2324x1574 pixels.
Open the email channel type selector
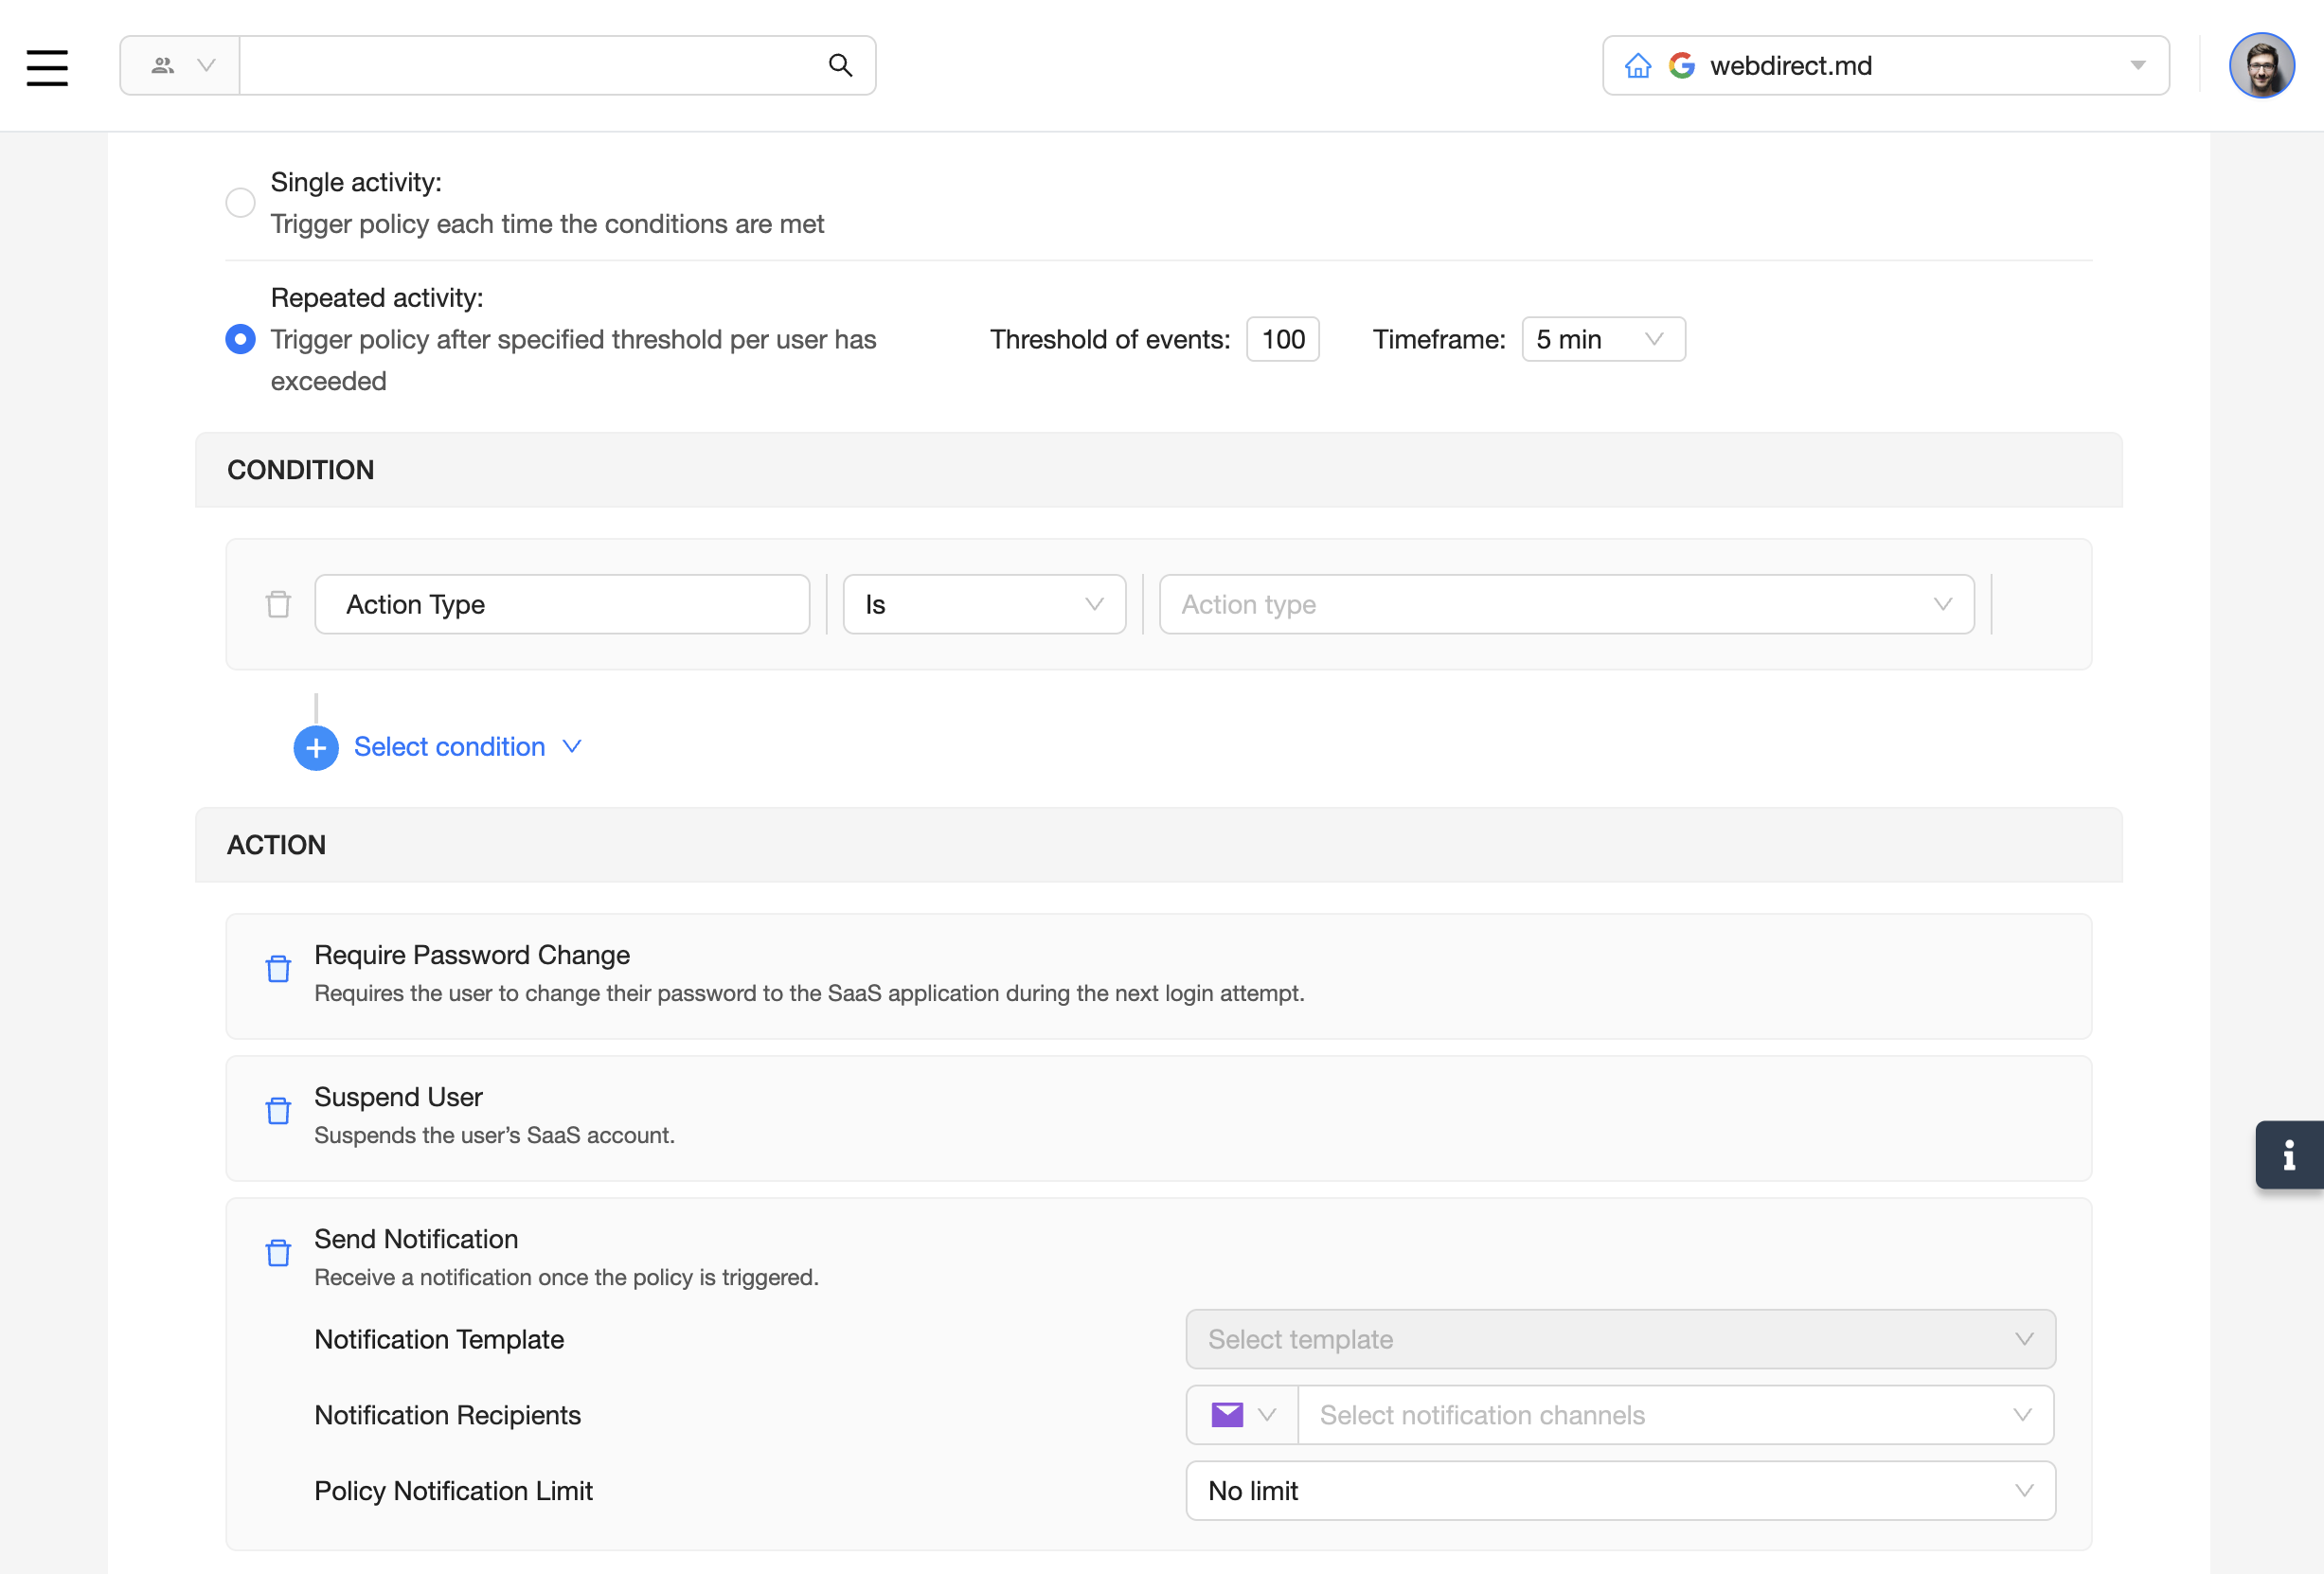pos(1242,1414)
